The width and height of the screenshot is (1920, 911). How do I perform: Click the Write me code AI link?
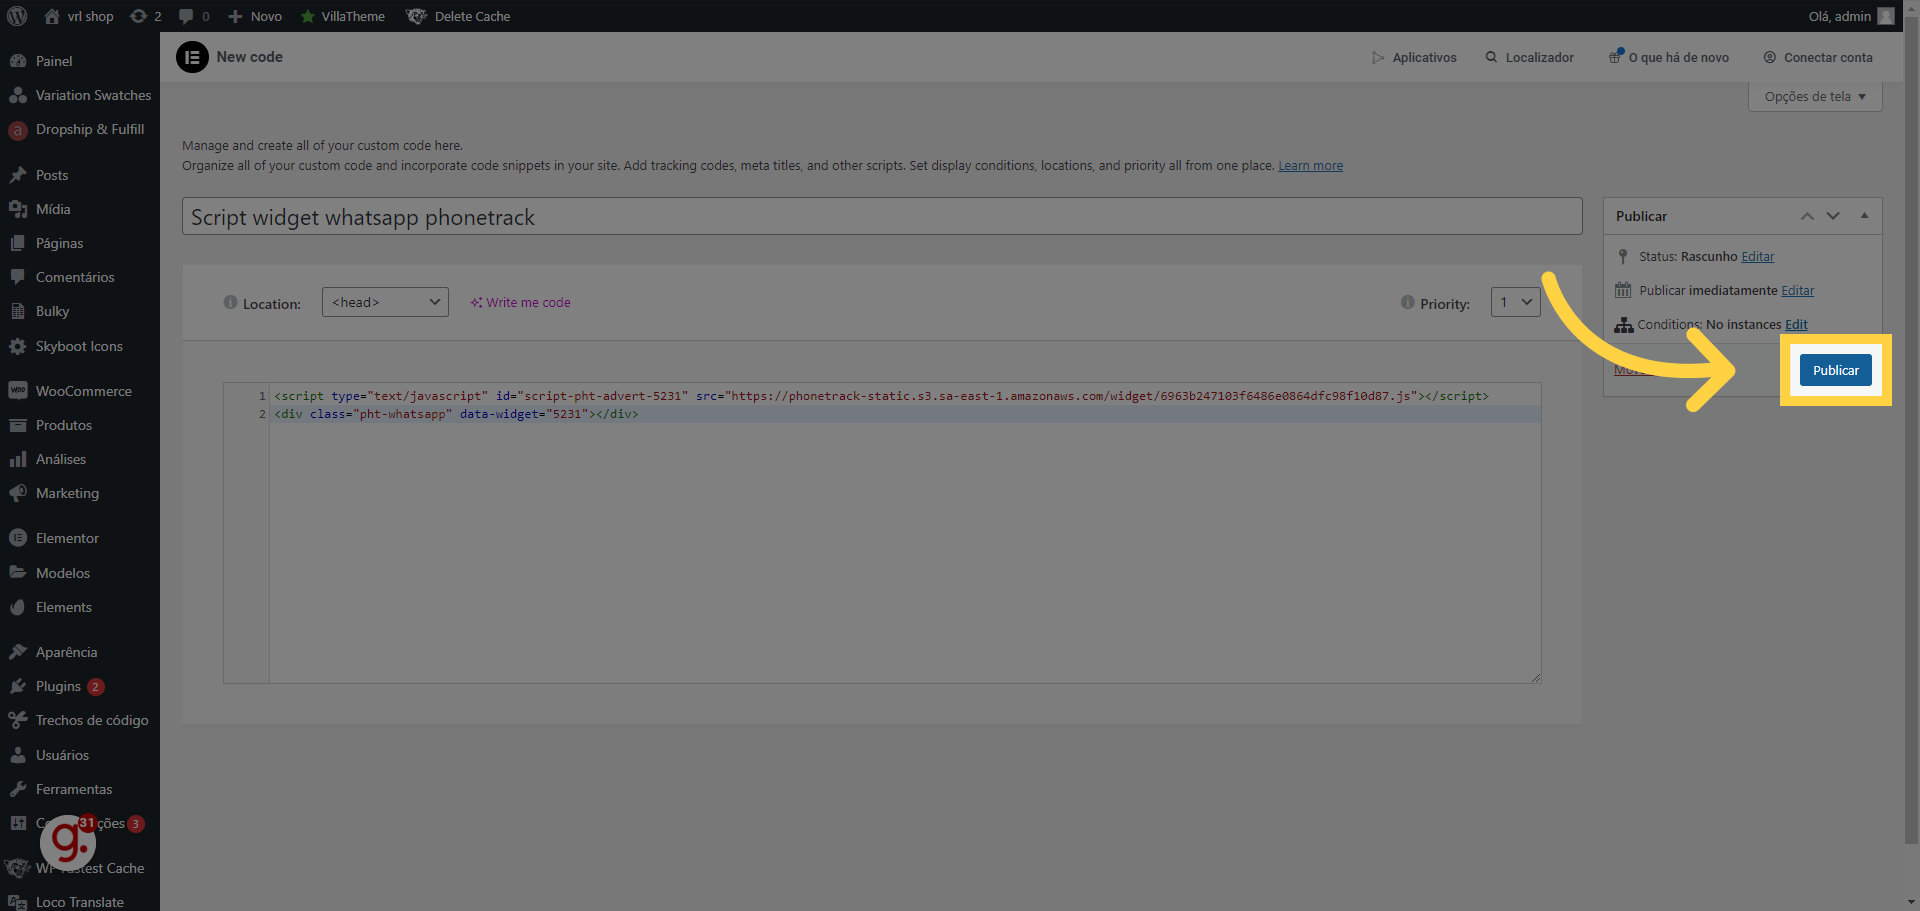click(x=520, y=302)
